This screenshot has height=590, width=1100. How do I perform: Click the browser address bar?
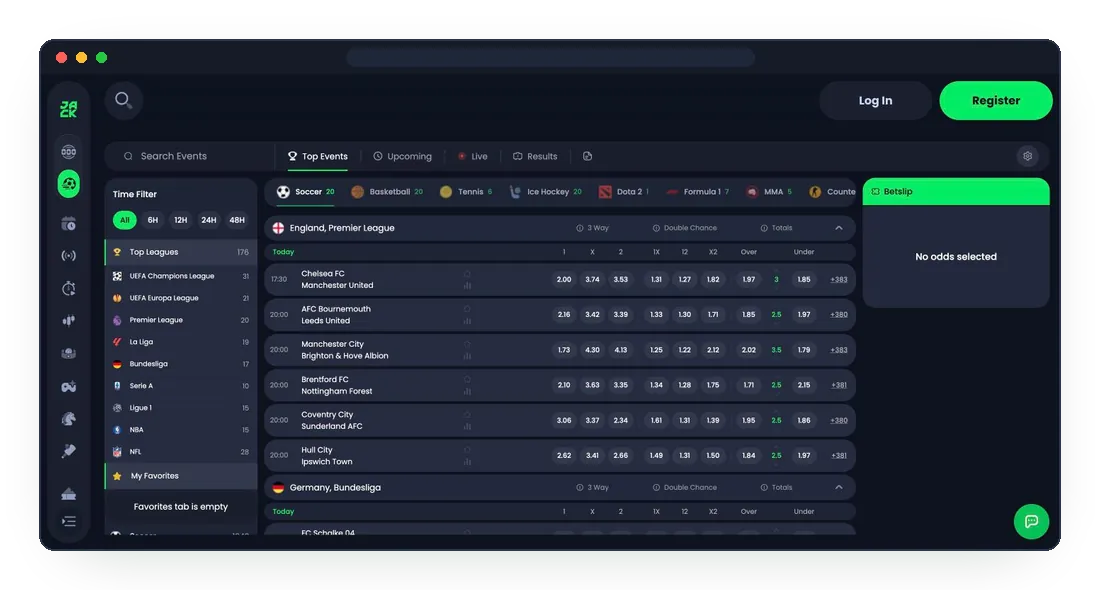550,58
